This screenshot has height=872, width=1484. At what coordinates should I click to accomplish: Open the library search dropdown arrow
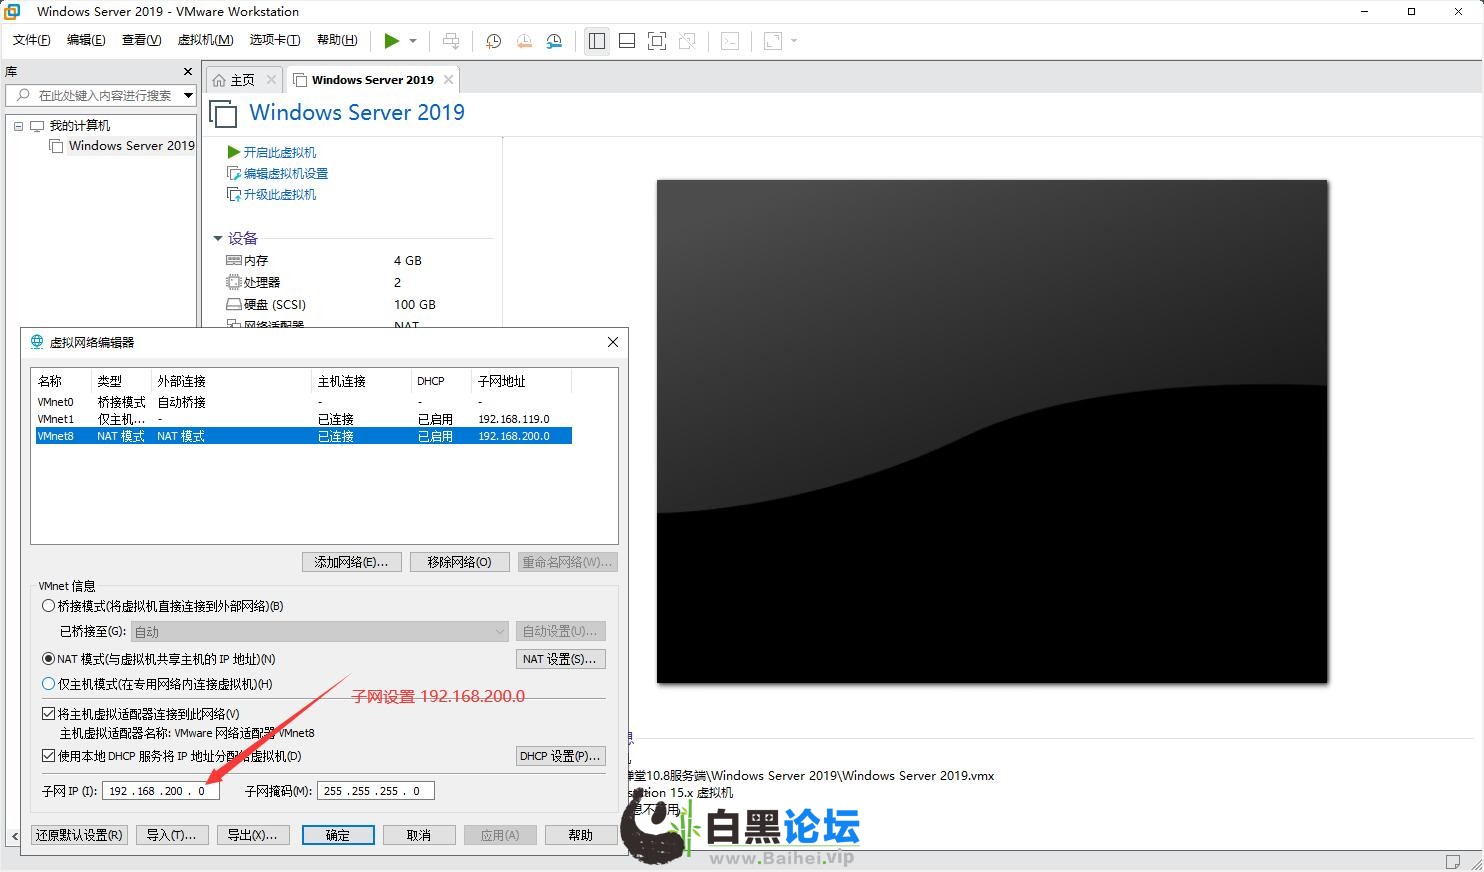(188, 95)
